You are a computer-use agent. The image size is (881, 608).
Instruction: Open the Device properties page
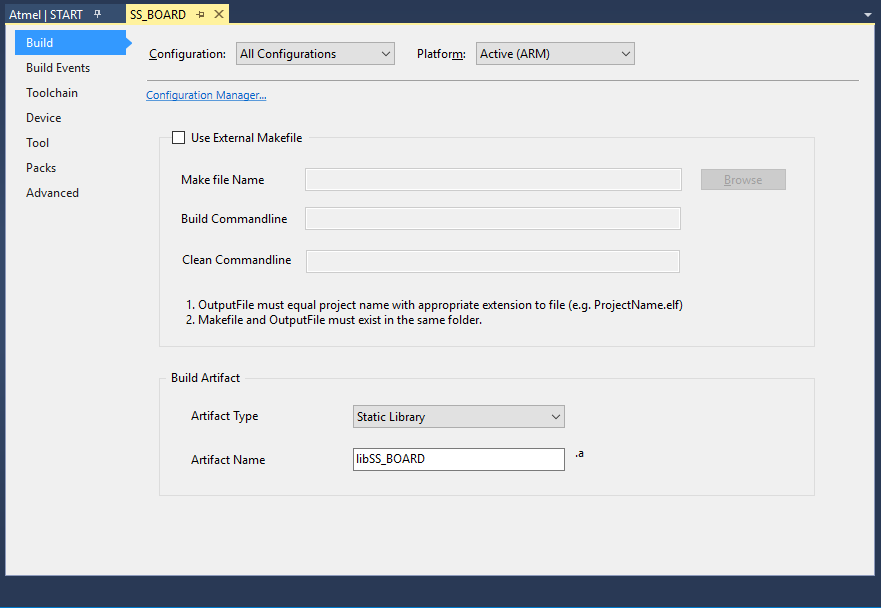(44, 118)
